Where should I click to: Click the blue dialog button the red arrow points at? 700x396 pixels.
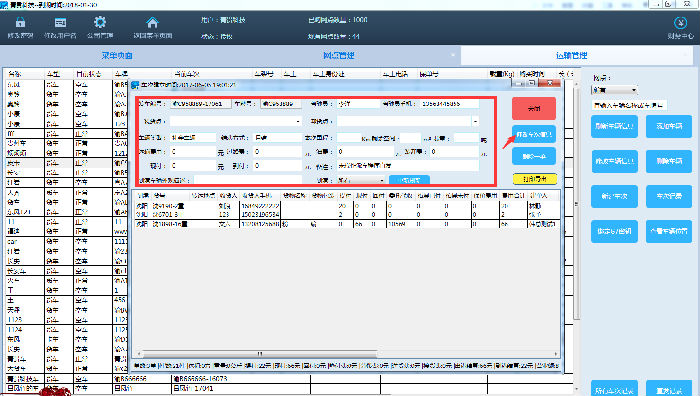coord(533,134)
